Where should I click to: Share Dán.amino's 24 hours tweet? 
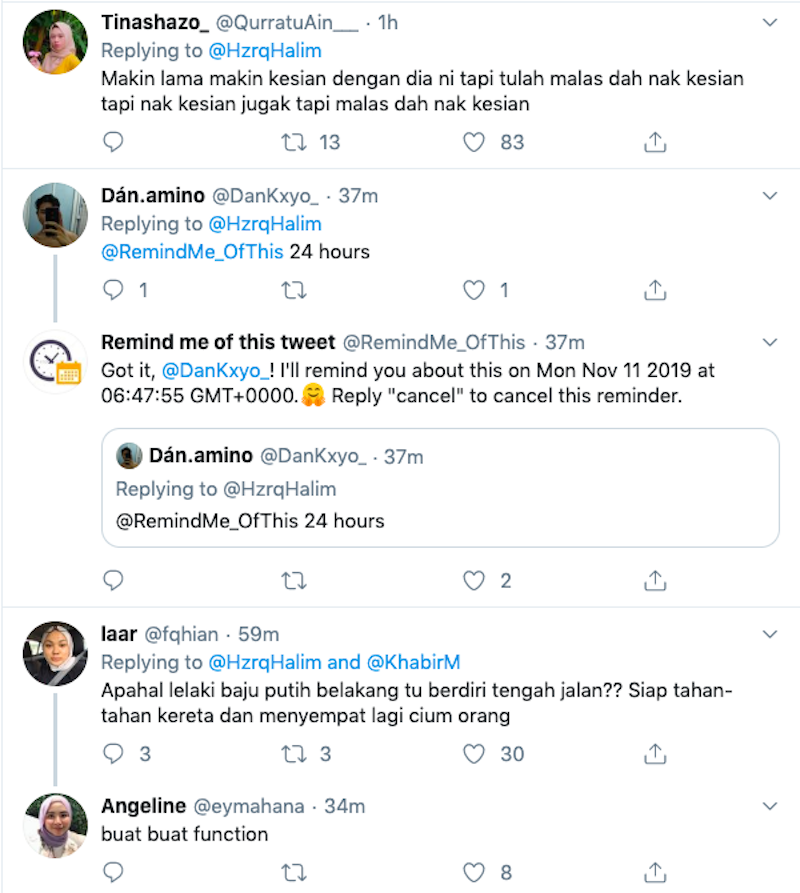click(x=655, y=291)
